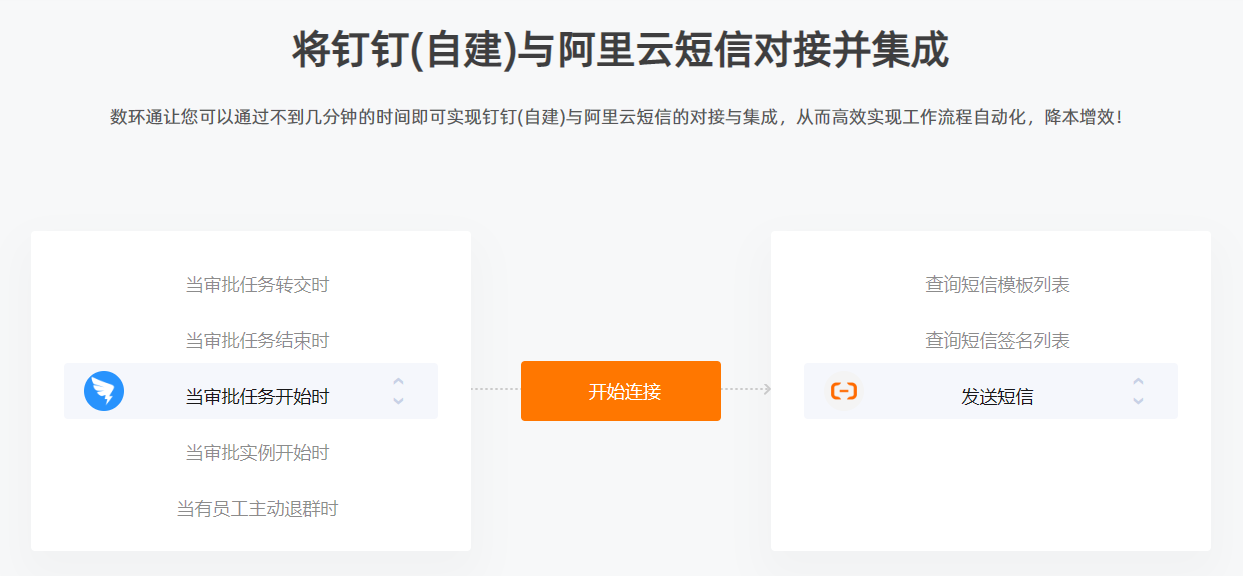Click down chevron in 发送短信 selector
Viewport: 1243px width, 576px height.
point(1138,401)
